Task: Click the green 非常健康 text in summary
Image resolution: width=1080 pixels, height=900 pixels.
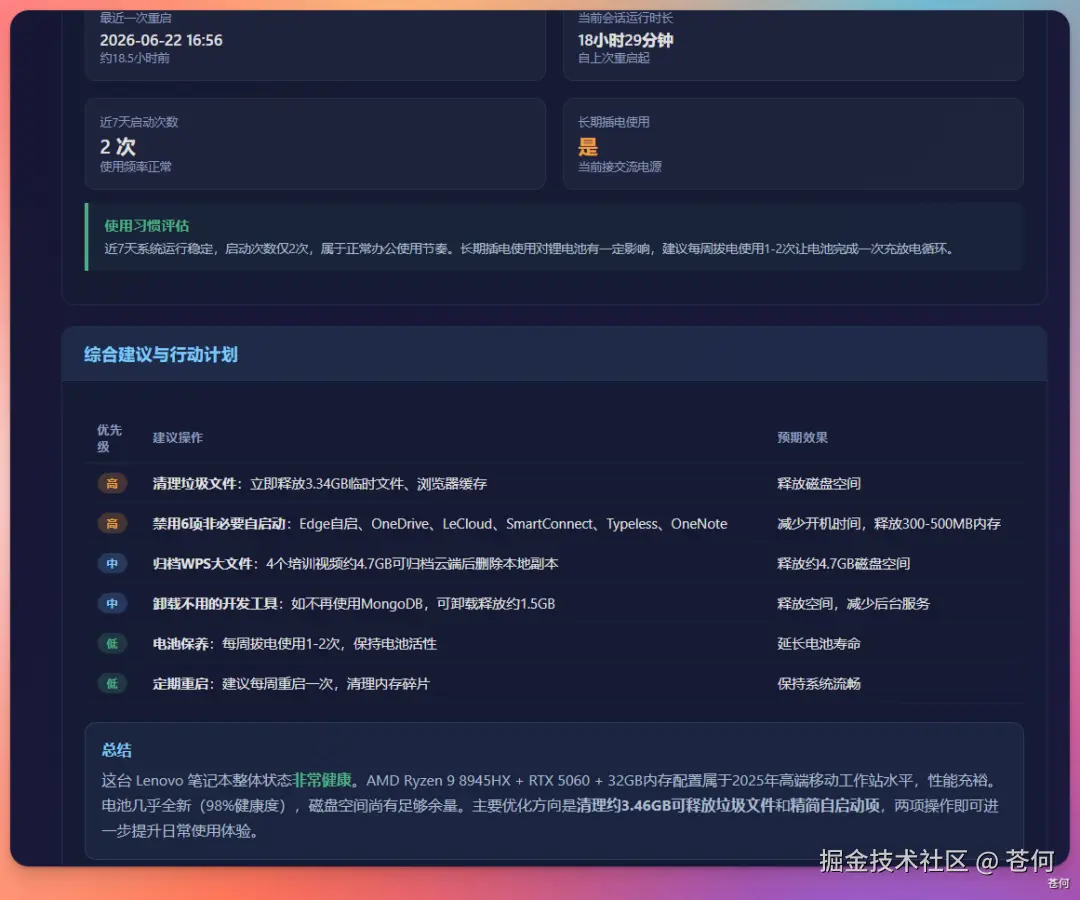Action: click(x=322, y=780)
